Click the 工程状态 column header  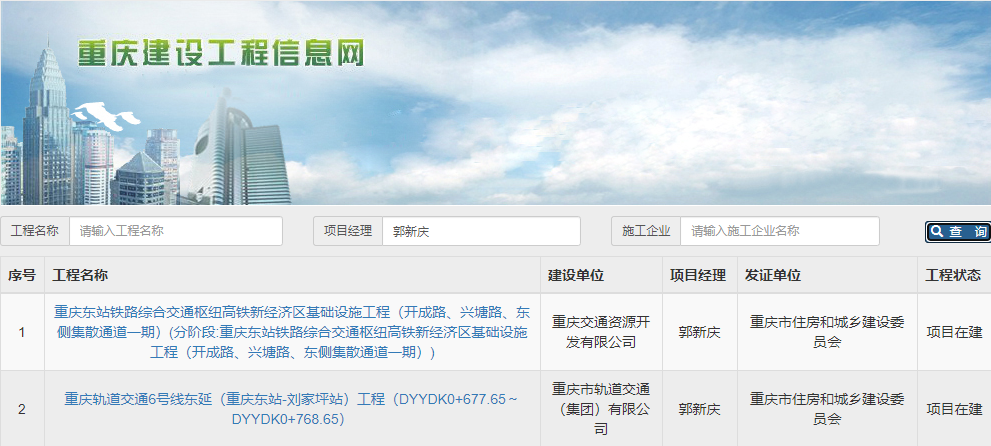pyautogui.click(x=953, y=276)
